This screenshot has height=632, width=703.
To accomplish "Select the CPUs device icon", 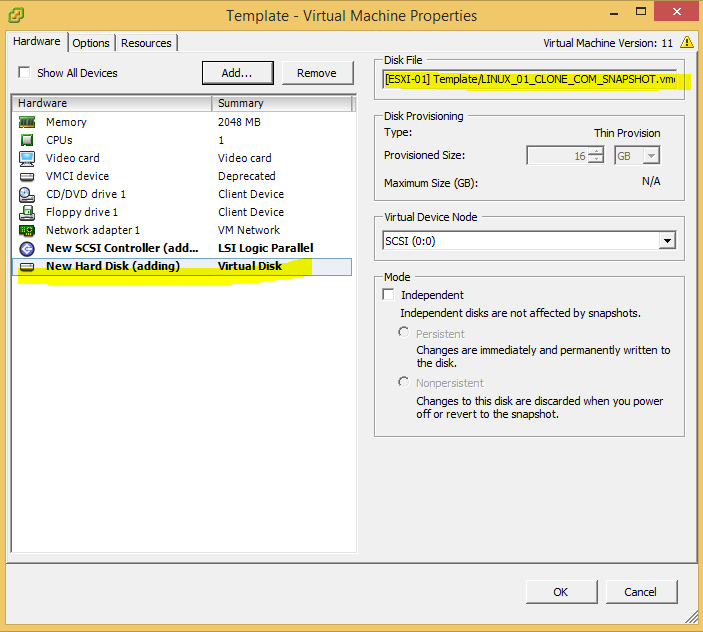I will 27,140.
